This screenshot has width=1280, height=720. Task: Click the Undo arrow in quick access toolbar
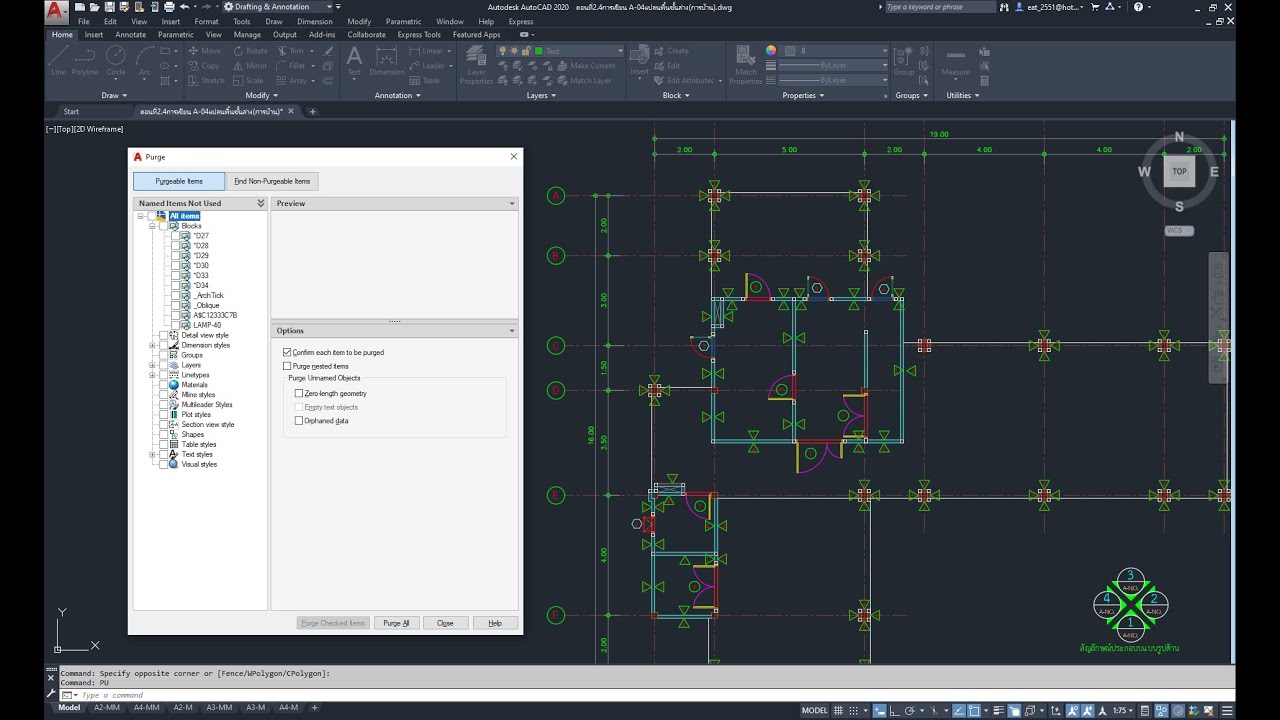click(x=184, y=7)
